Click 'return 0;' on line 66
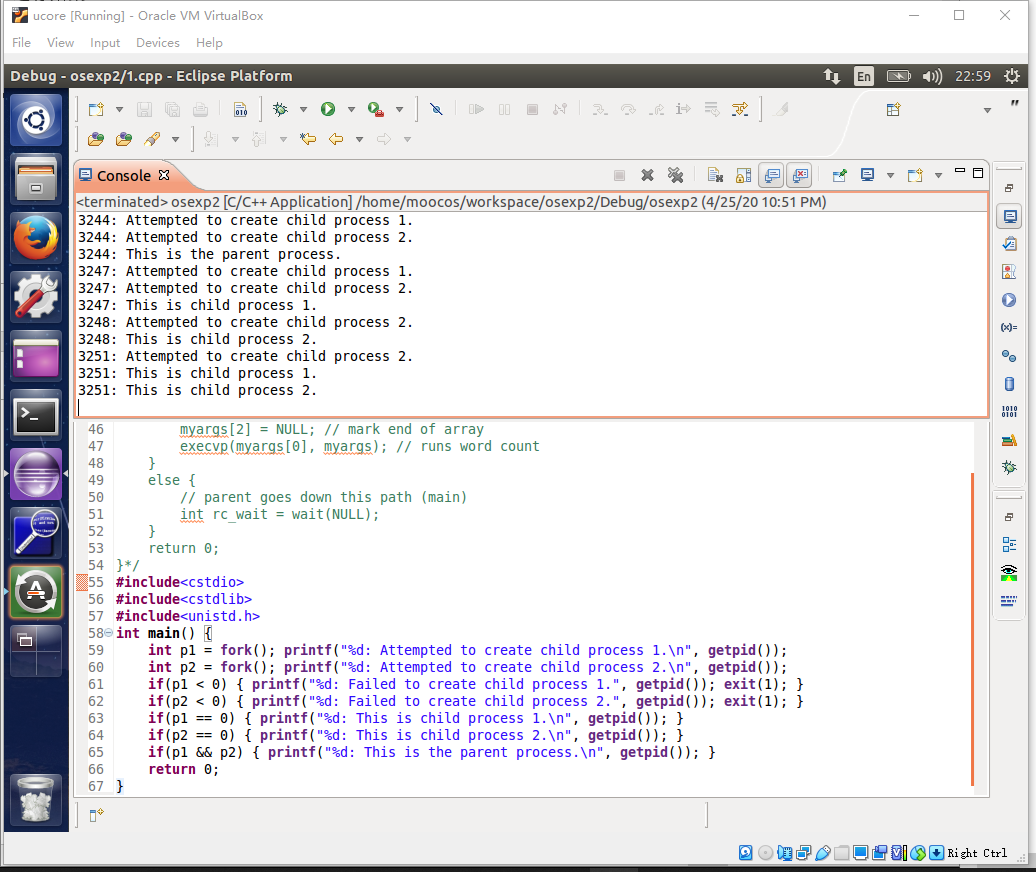This screenshot has width=1036, height=872. click(184, 769)
